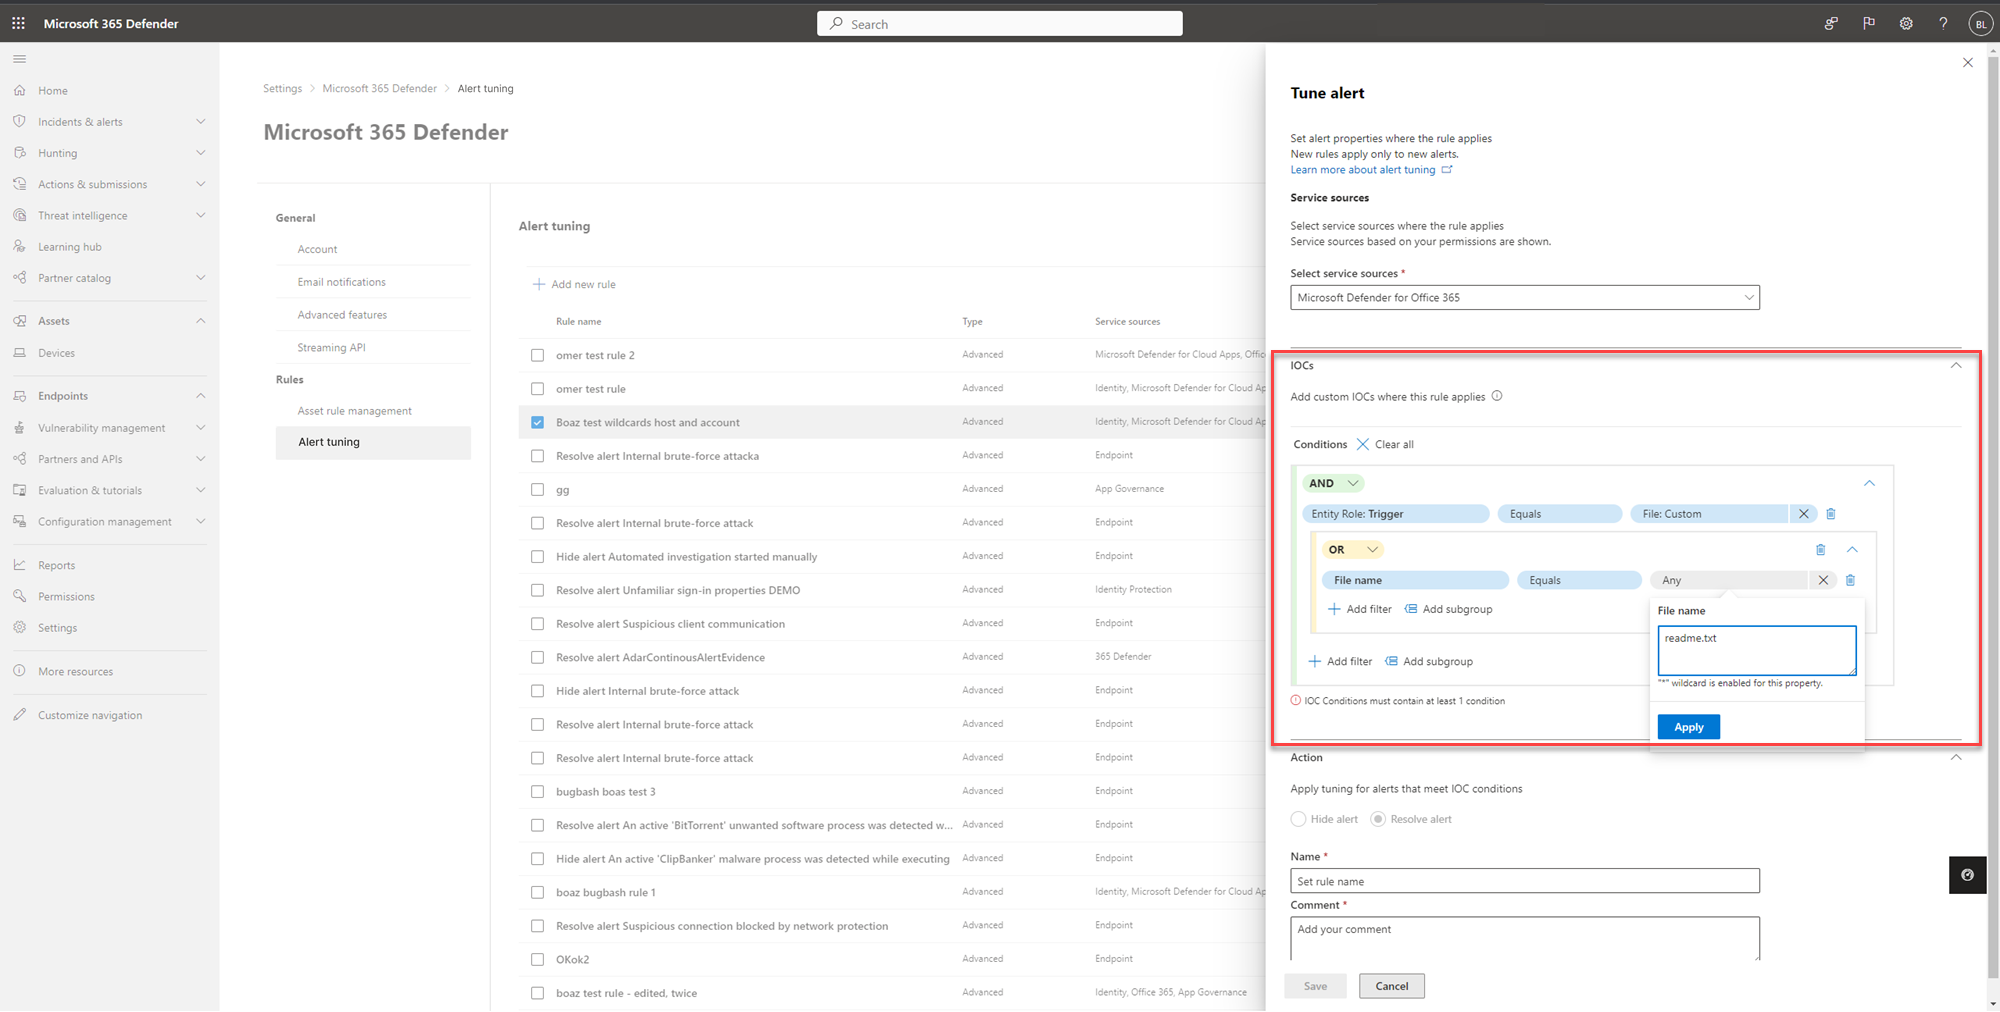Click the Devices sidebar icon
Viewport: 2000px width, 1012px height.
(x=20, y=352)
